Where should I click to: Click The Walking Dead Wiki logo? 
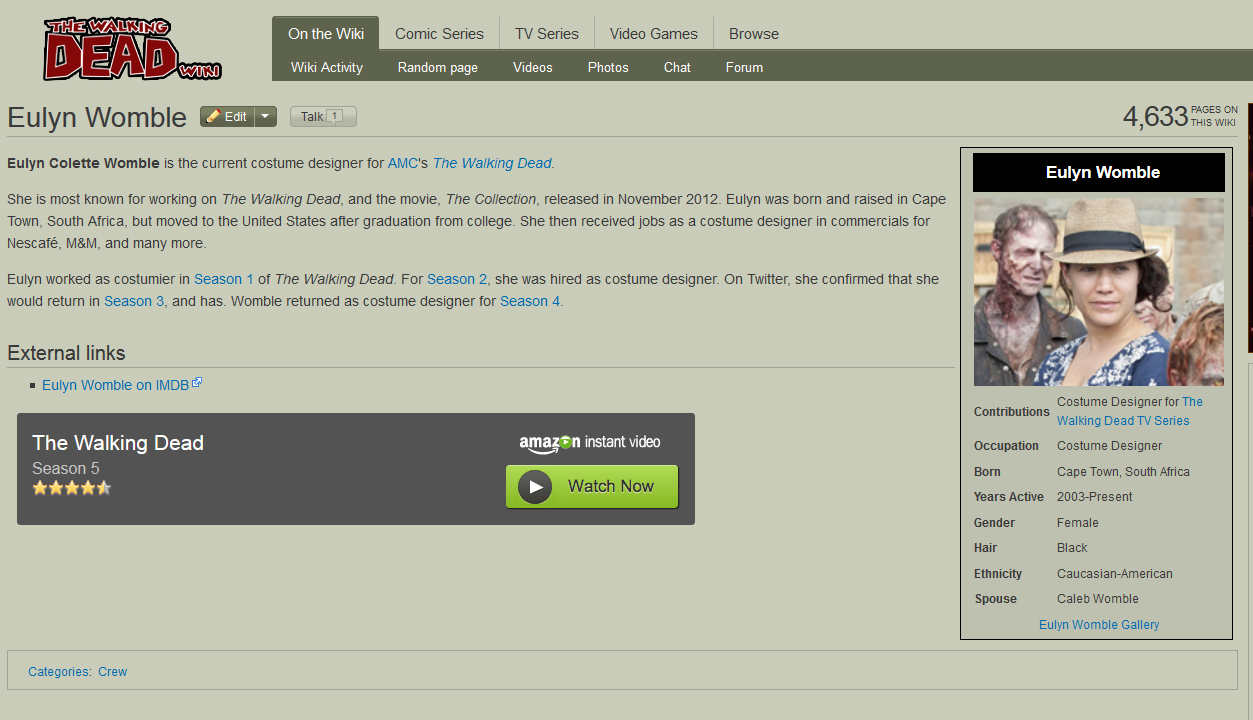pyautogui.click(x=131, y=48)
